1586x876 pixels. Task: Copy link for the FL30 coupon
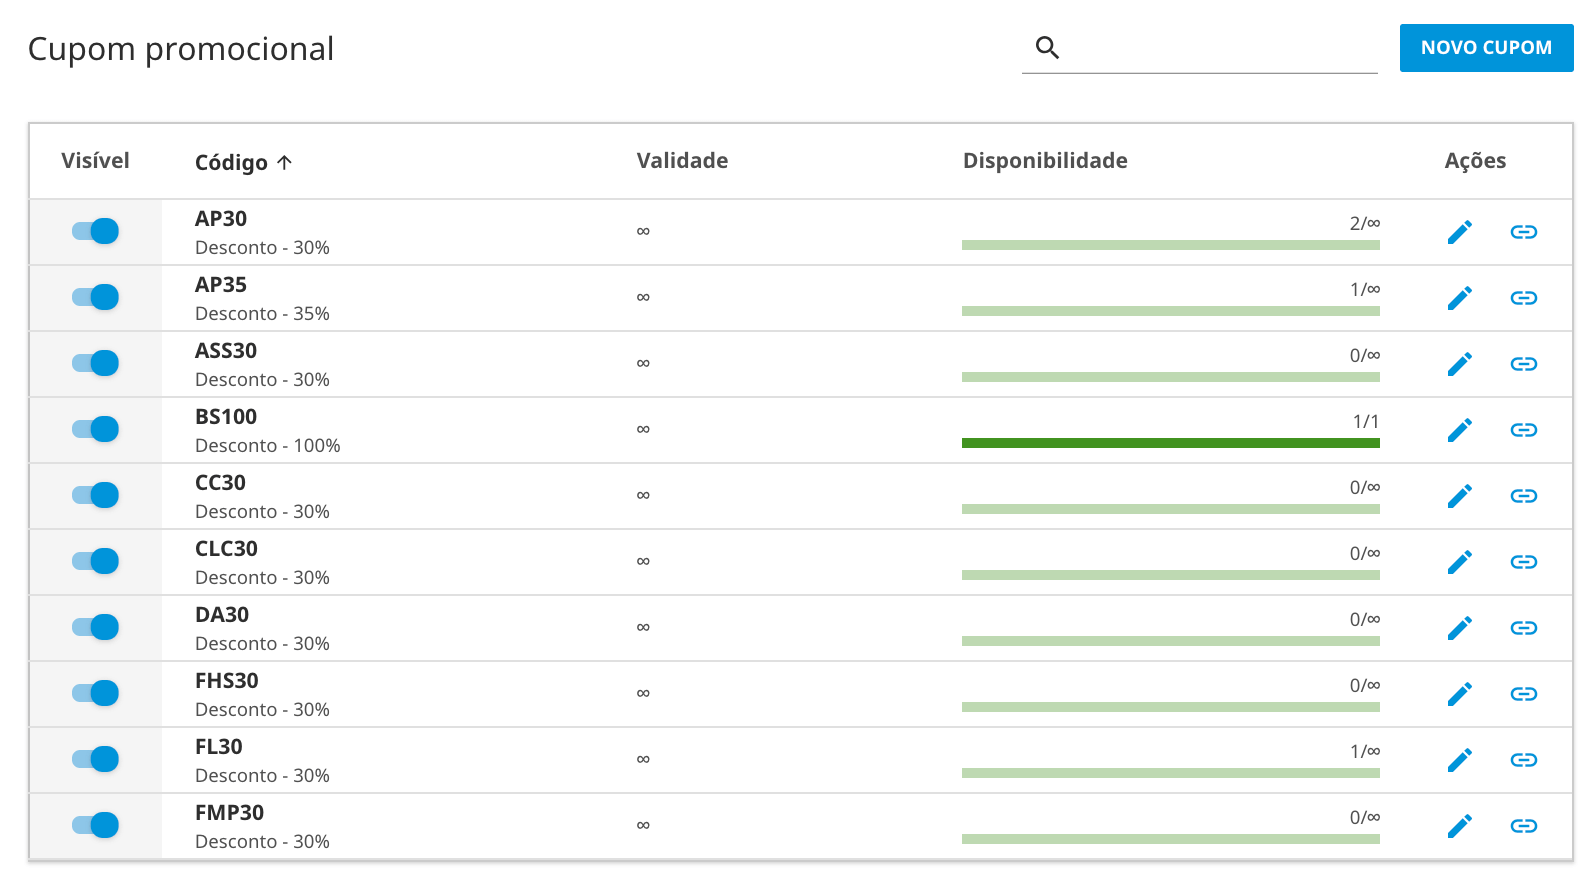tap(1524, 760)
